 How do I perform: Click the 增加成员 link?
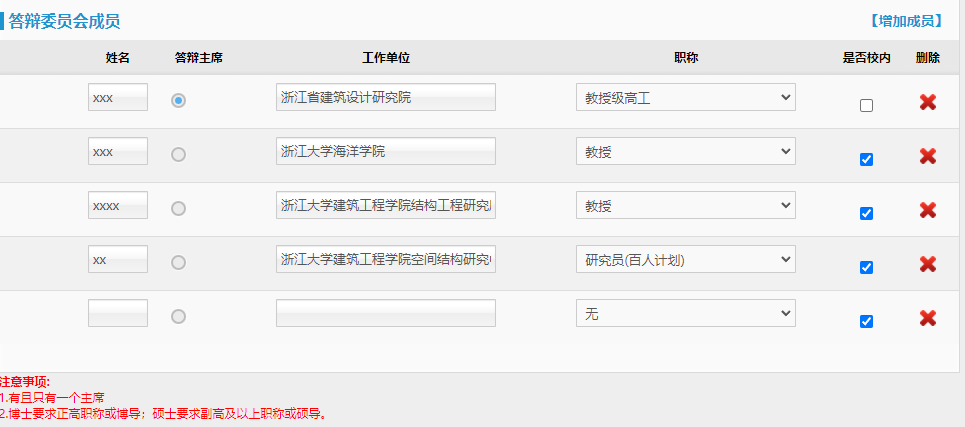tap(906, 22)
